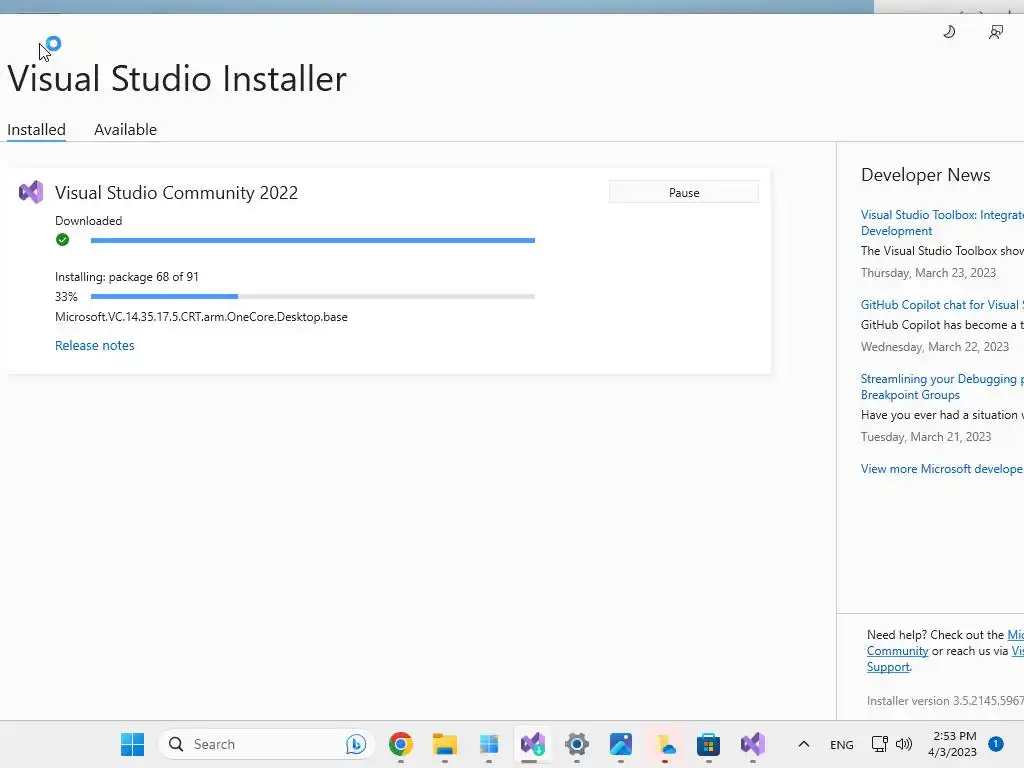
Task: Open Microsoft Store from the taskbar
Action: tap(709, 744)
